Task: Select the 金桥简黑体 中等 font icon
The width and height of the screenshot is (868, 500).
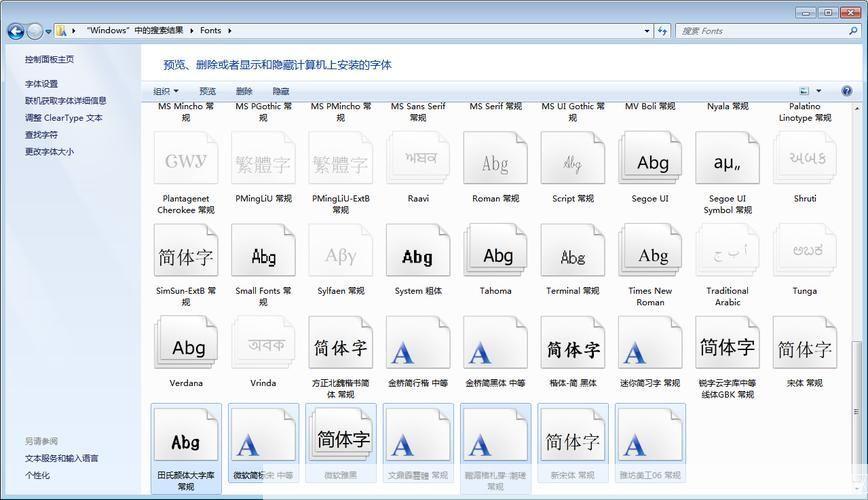Action: (495, 343)
